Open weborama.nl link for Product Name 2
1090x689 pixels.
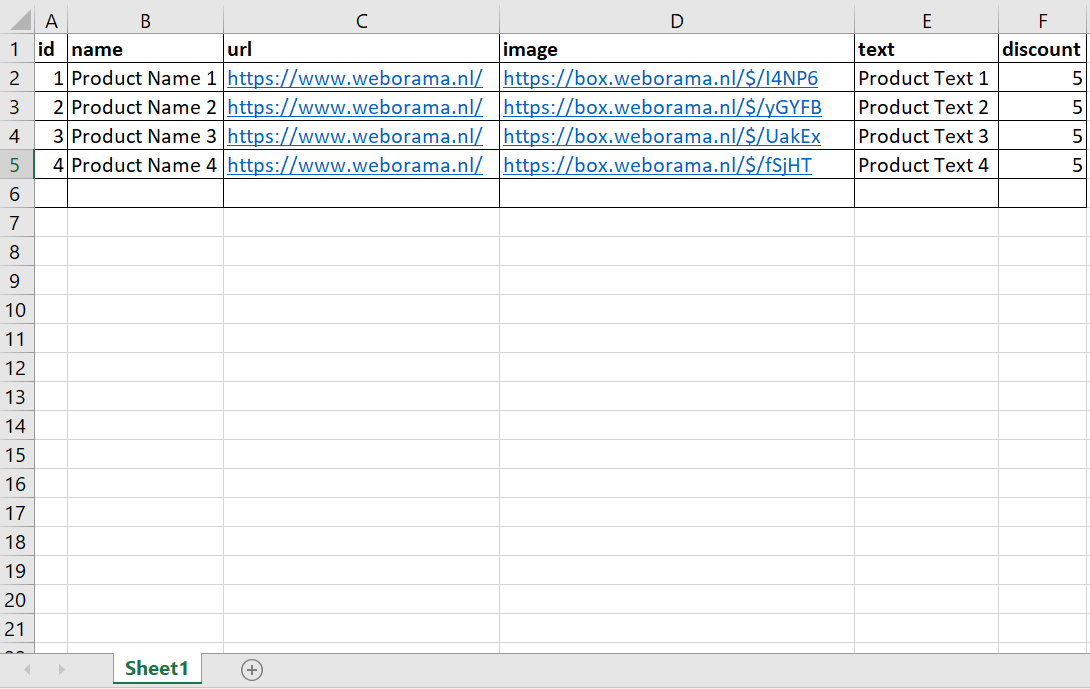355,107
